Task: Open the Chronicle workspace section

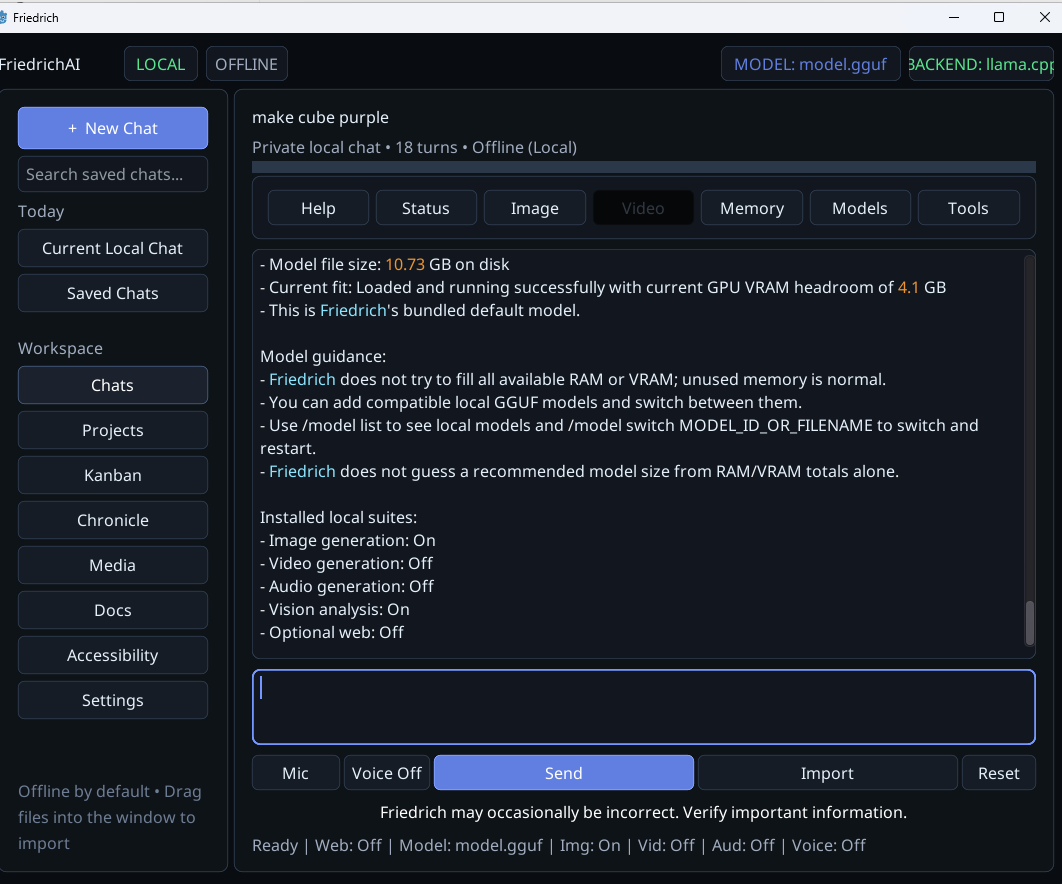Action: point(112,520)
